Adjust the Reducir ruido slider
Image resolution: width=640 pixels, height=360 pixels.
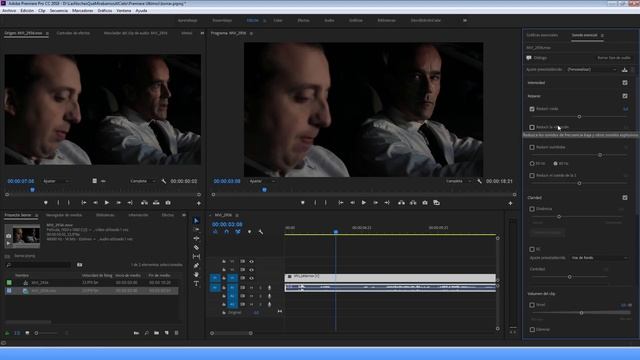click(x=579, y=117)
